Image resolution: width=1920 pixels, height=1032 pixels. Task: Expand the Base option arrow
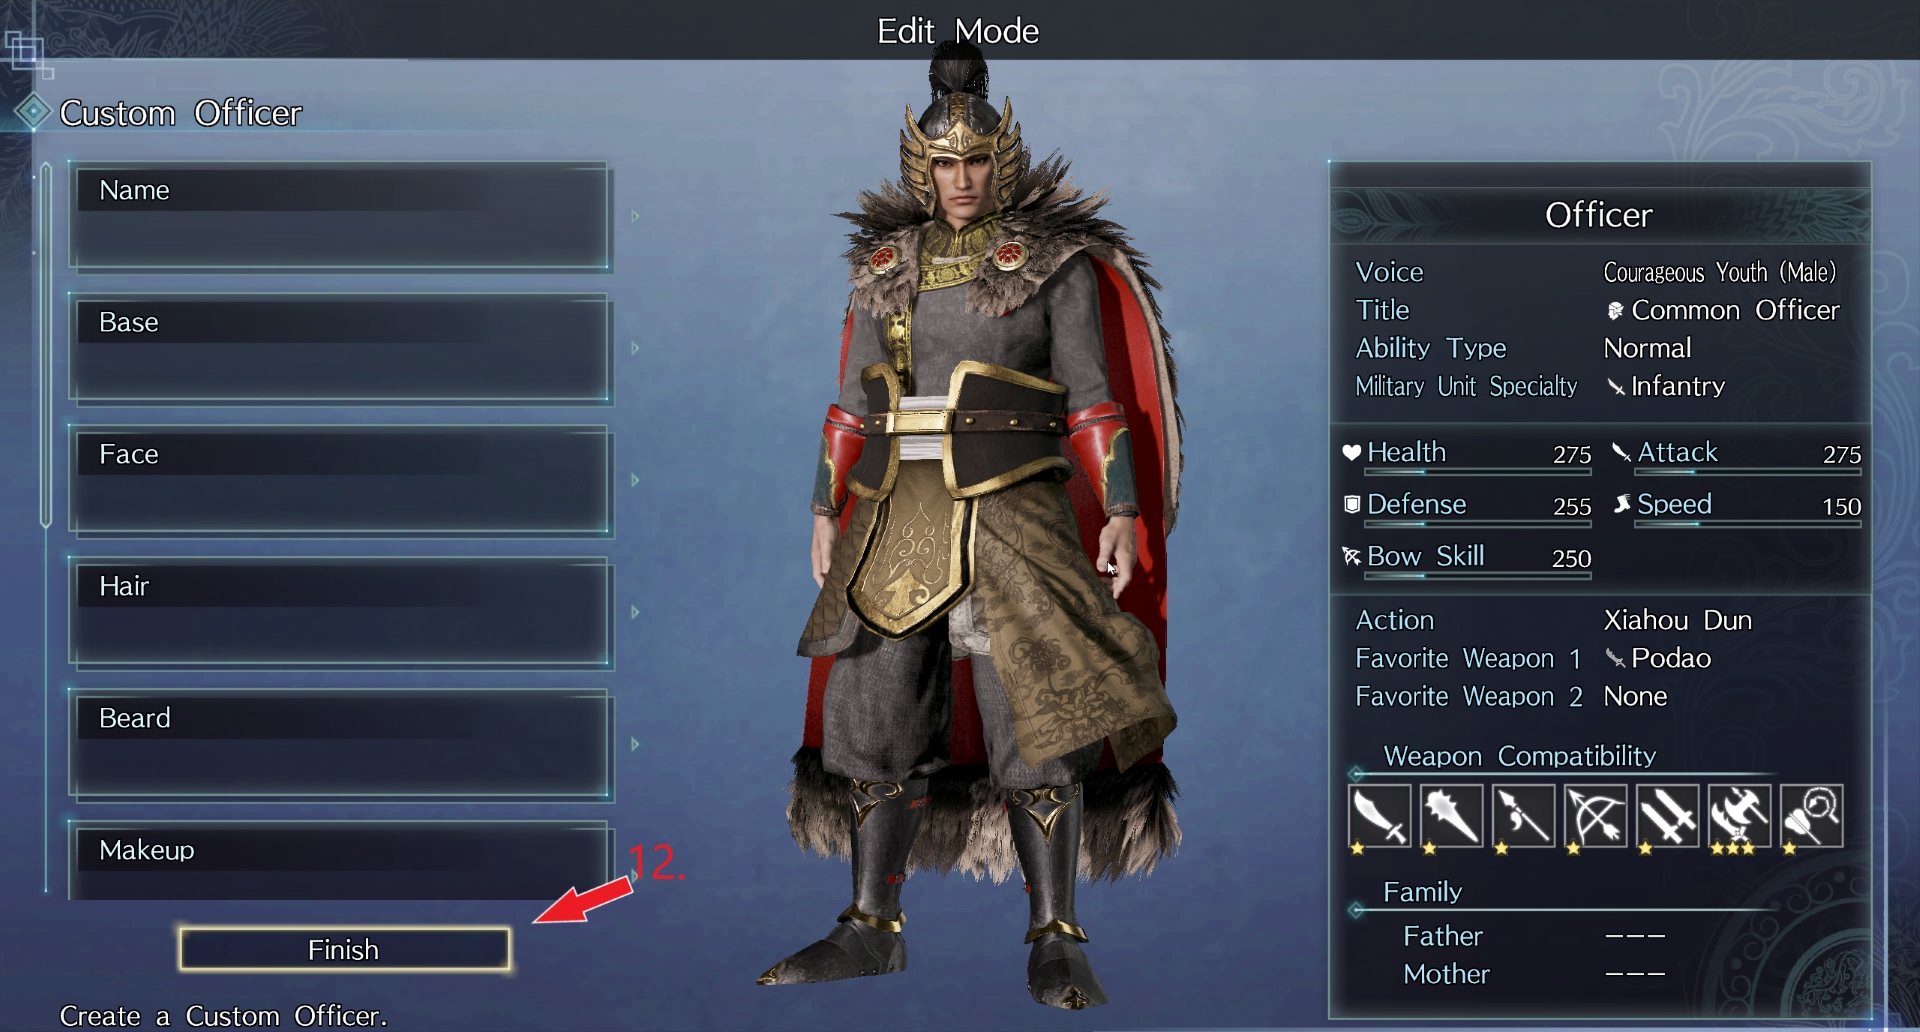tap(635, 348)
